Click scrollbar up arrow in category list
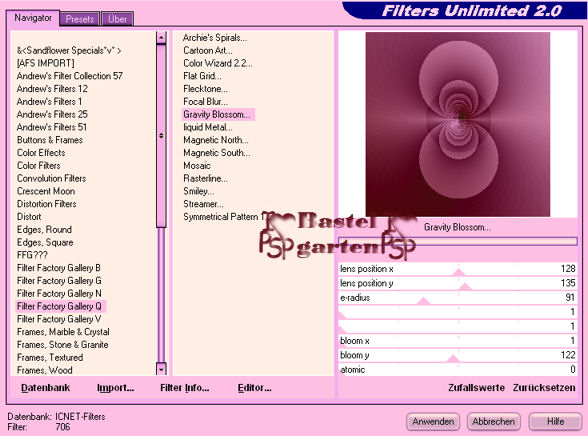 click(161, 37)
